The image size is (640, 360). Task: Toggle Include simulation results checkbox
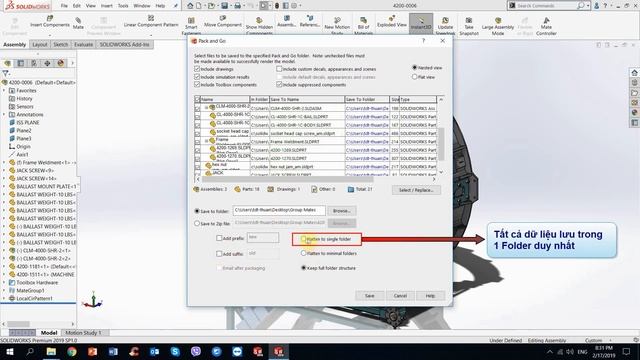pyautogui.click(x=197, y=77)
